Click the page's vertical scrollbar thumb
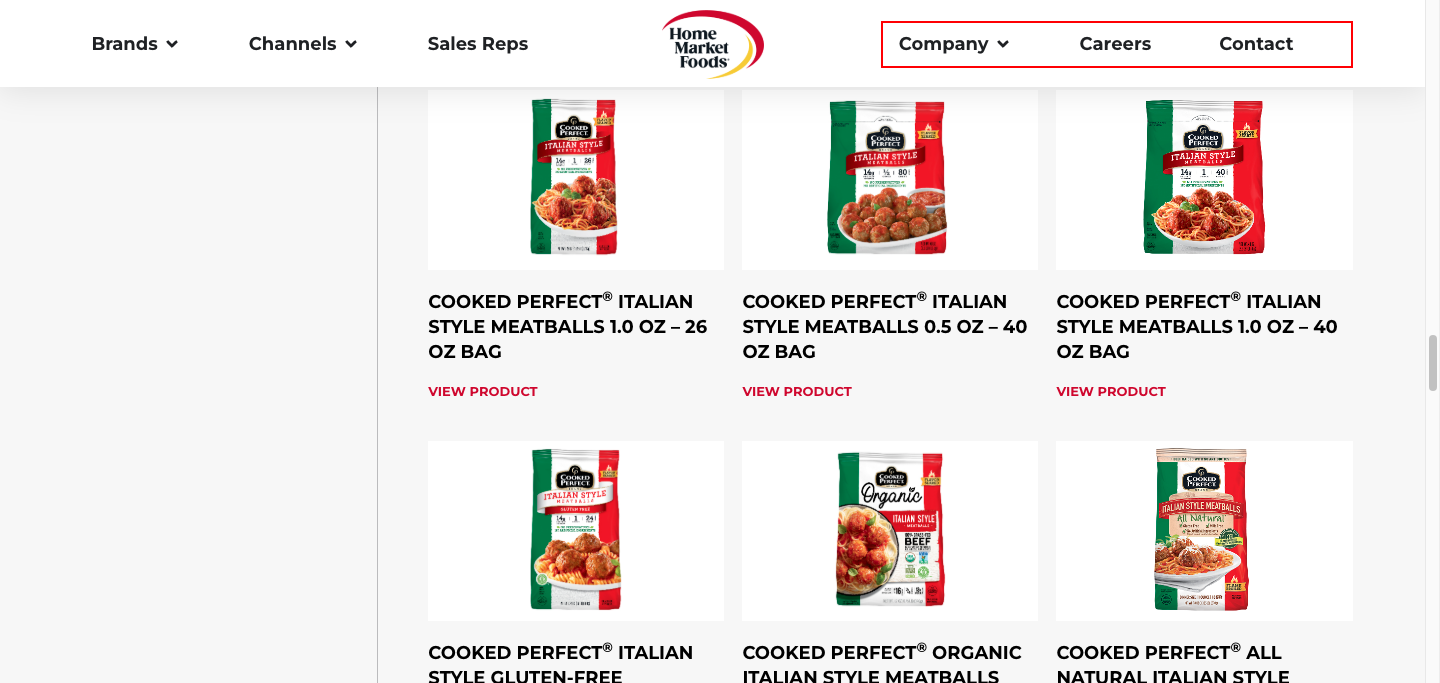The image size is (1440, 683). pos(1432,362)
